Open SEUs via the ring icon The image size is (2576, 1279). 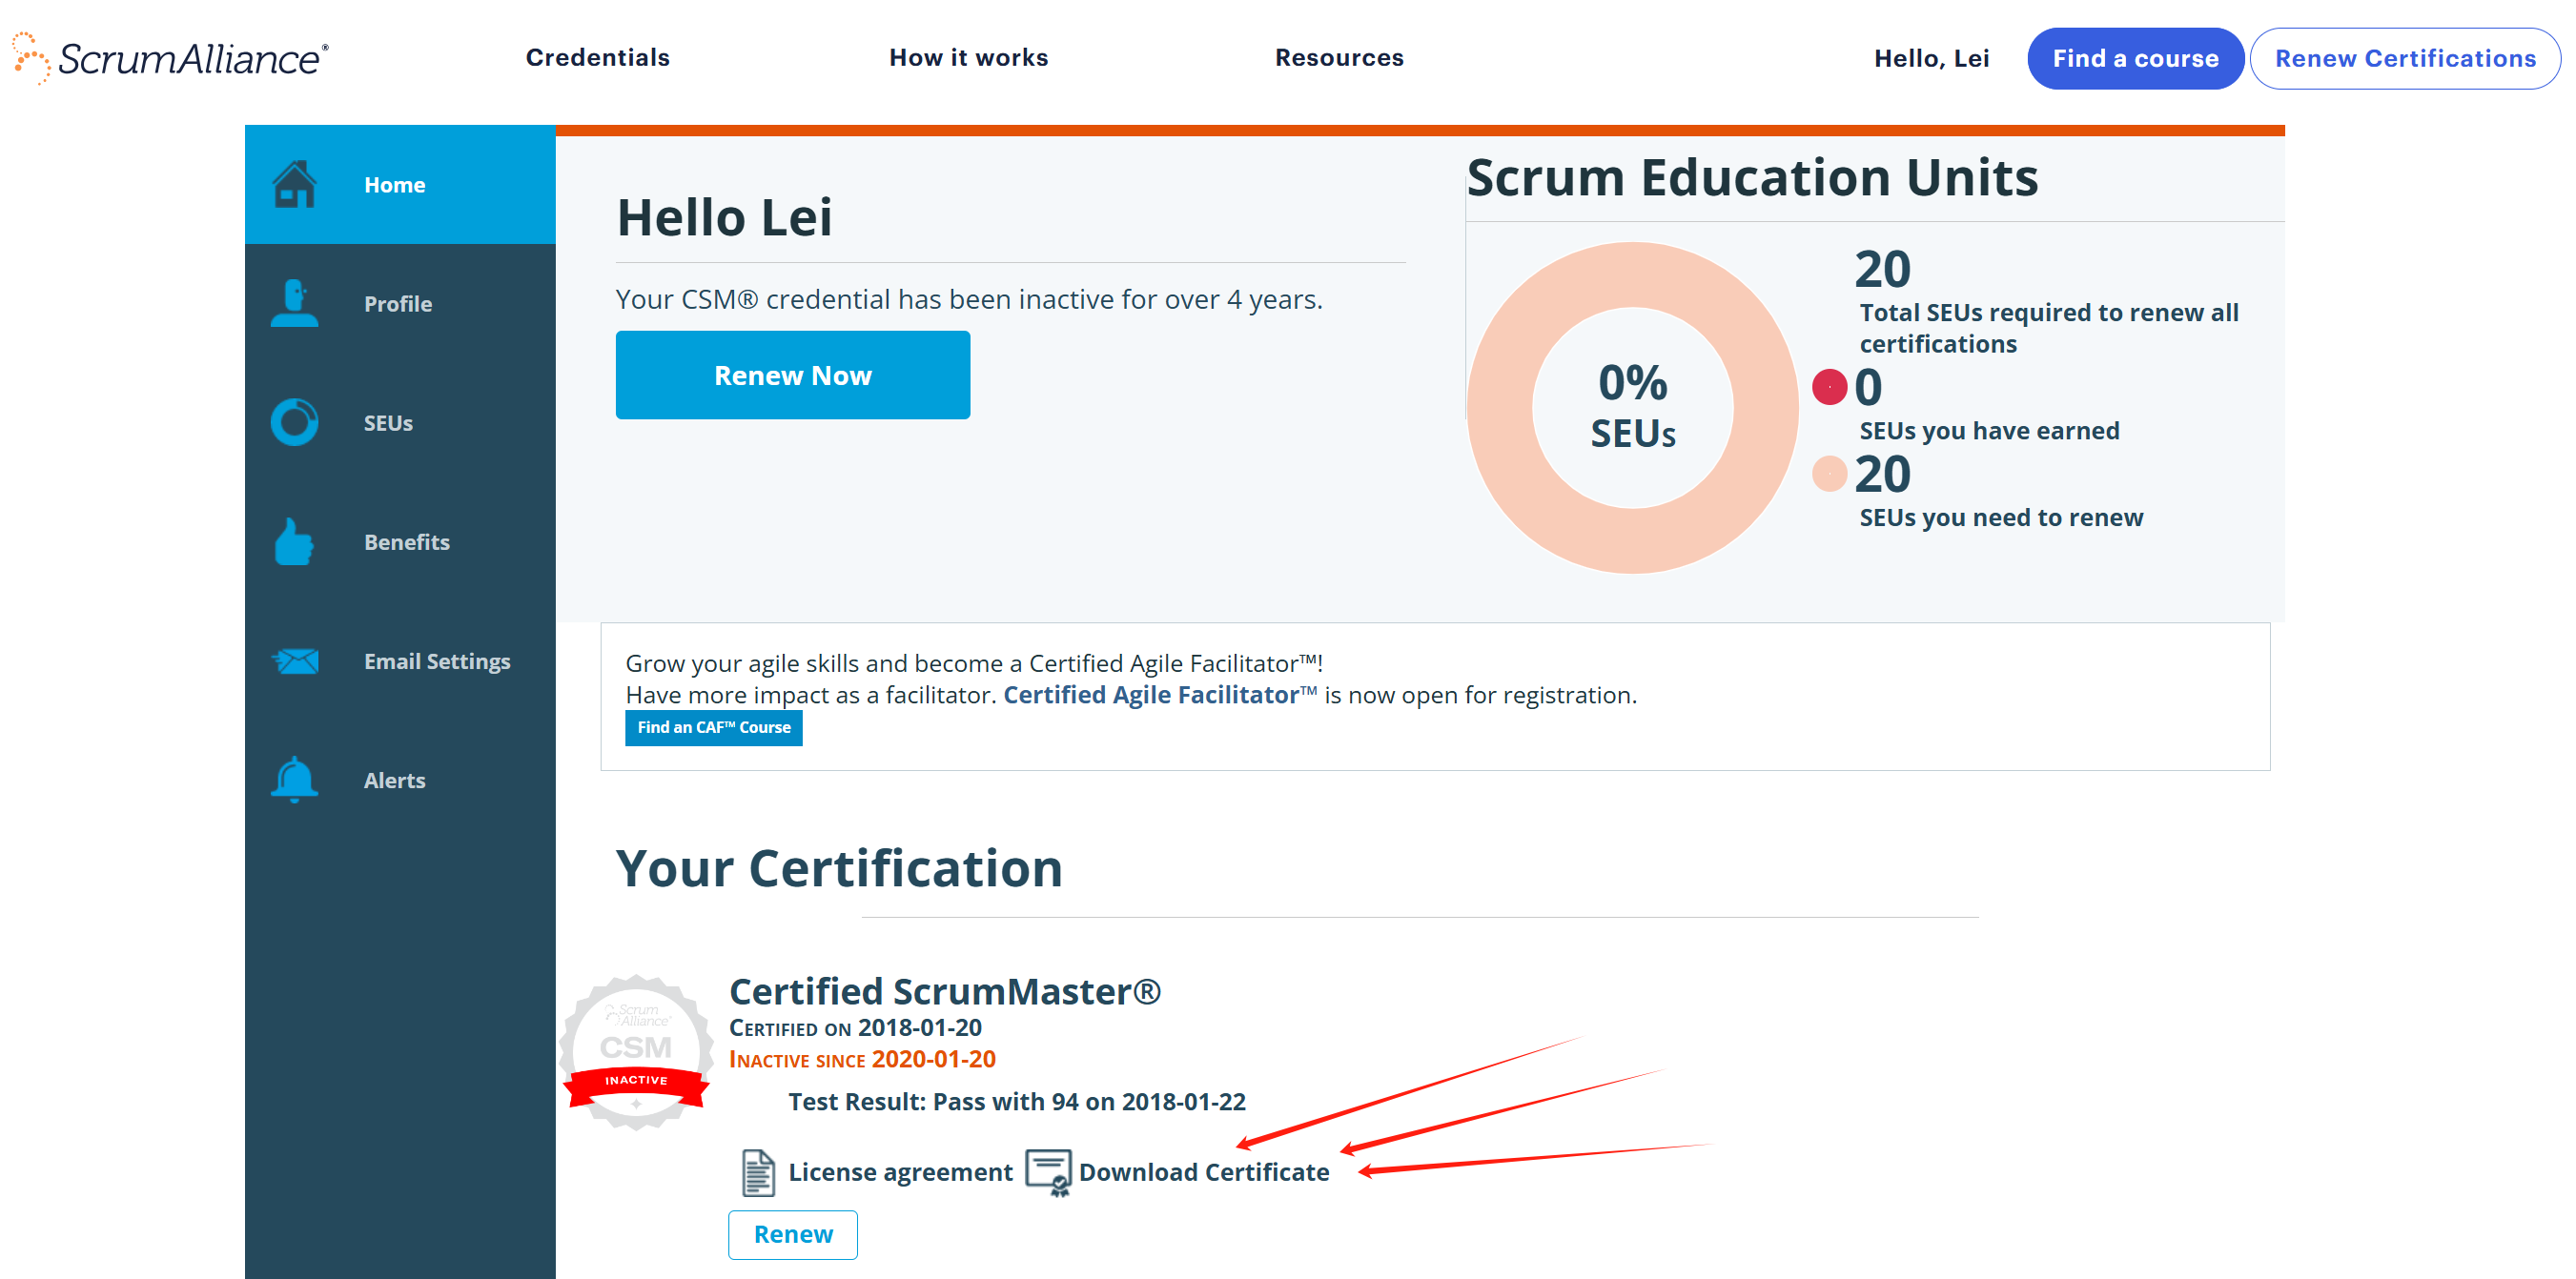click(x=294, y=422)
